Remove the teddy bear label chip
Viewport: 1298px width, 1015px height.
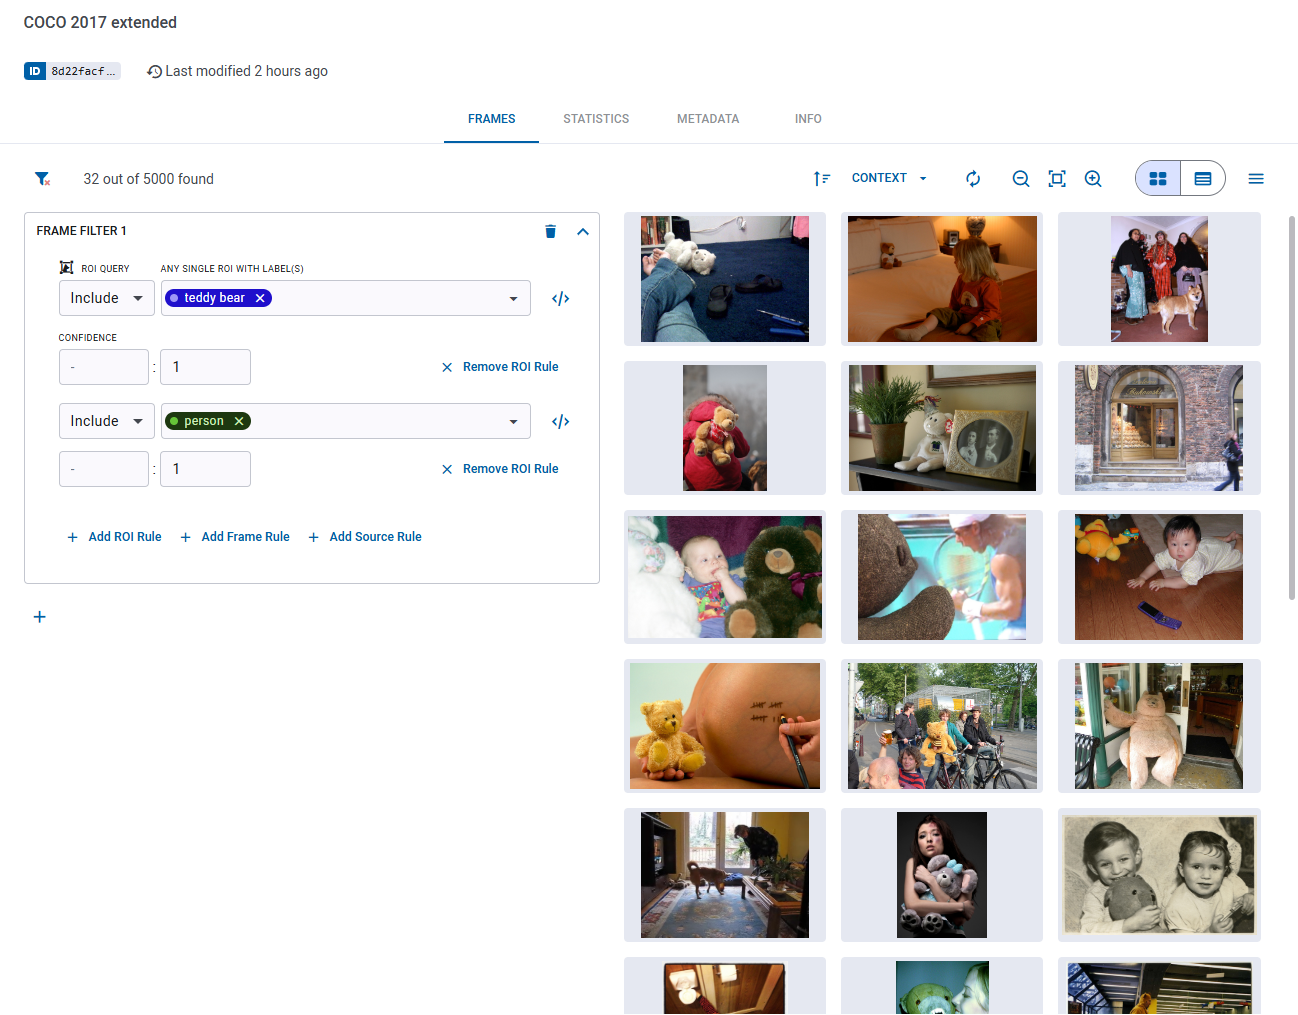pos(259,297)
